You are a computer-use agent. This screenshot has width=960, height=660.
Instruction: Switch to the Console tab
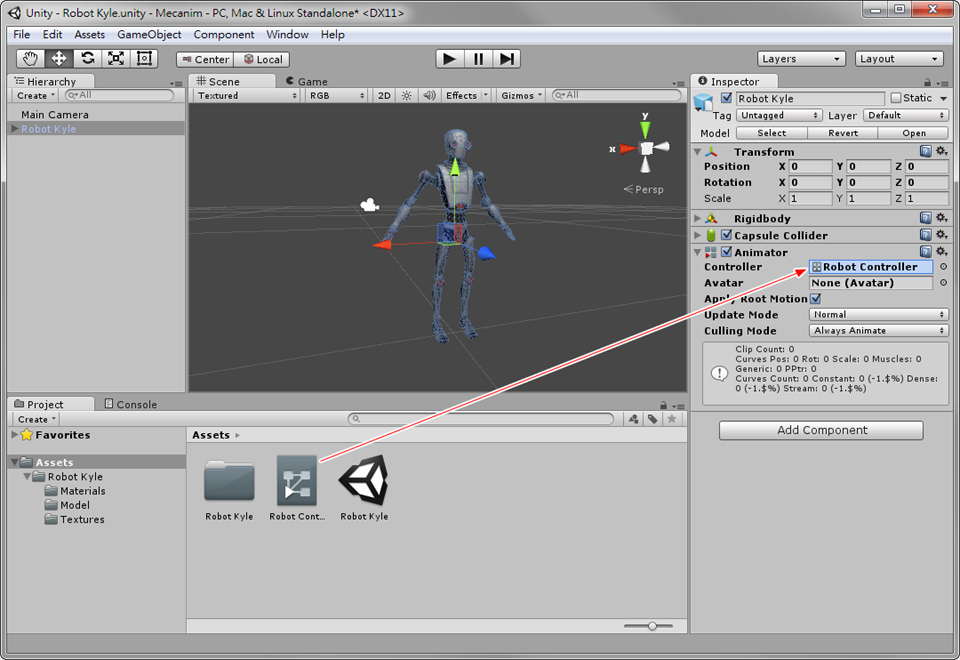coord(131,404)
